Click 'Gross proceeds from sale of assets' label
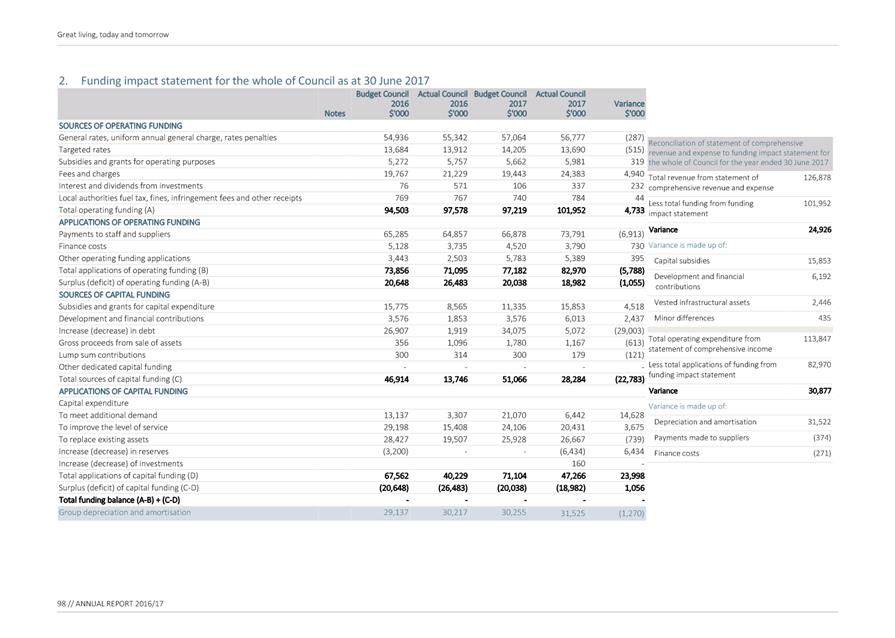Viewport: 895px width, 638px height. tap(120, 342)
